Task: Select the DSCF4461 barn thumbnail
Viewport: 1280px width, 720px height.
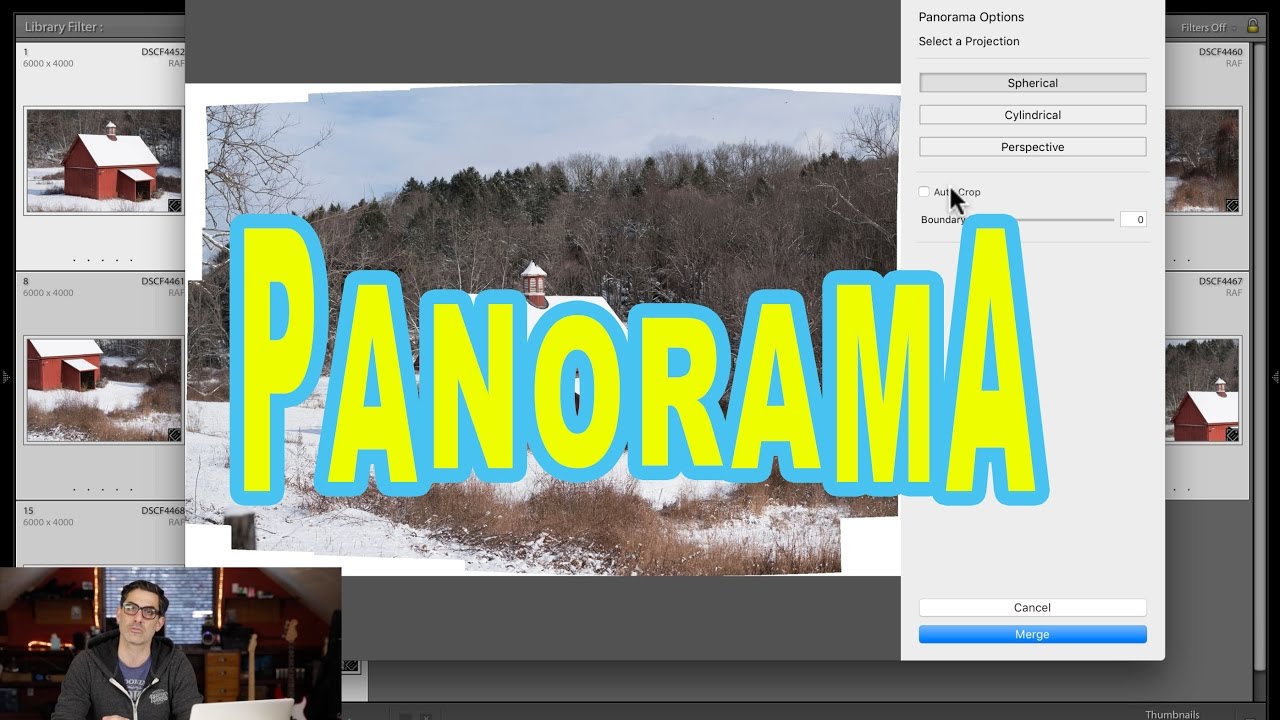Action: coord(103,390)
